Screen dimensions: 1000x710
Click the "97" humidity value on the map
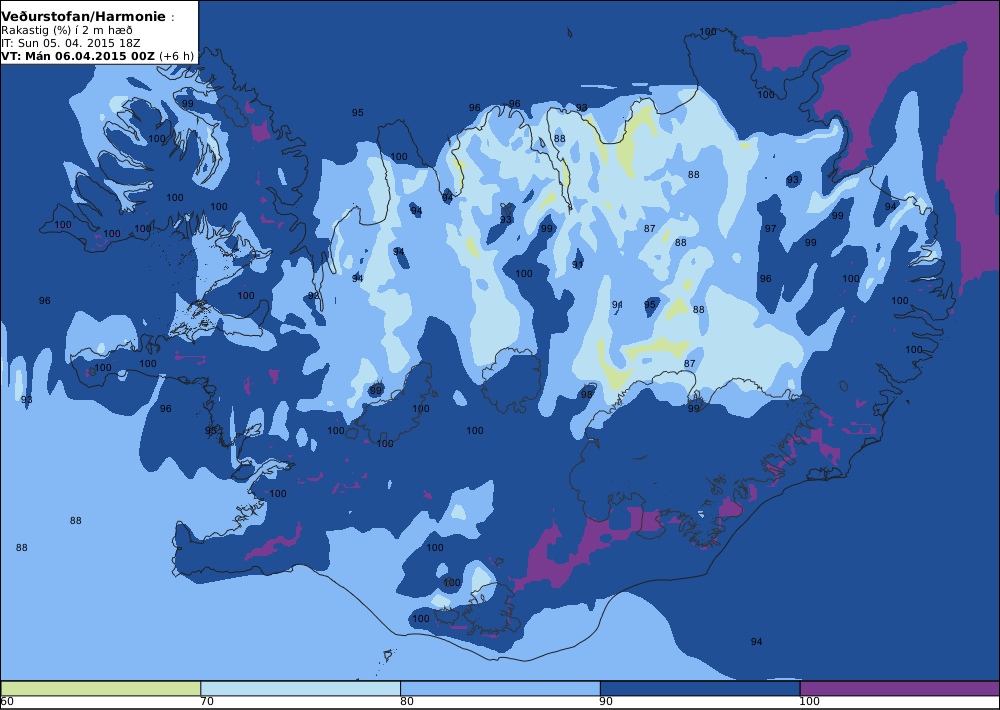(770, 228)
